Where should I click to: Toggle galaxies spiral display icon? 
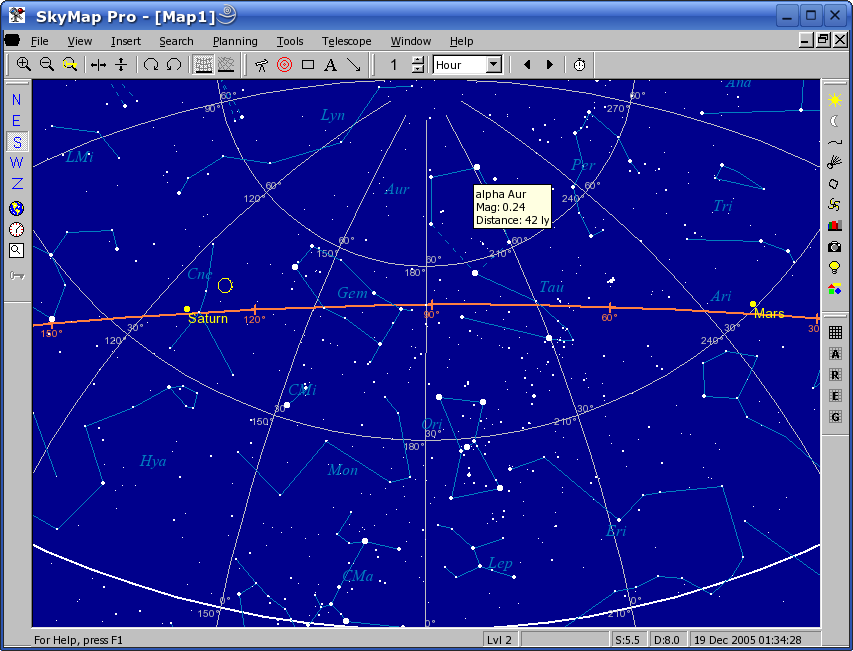(835, 204)
